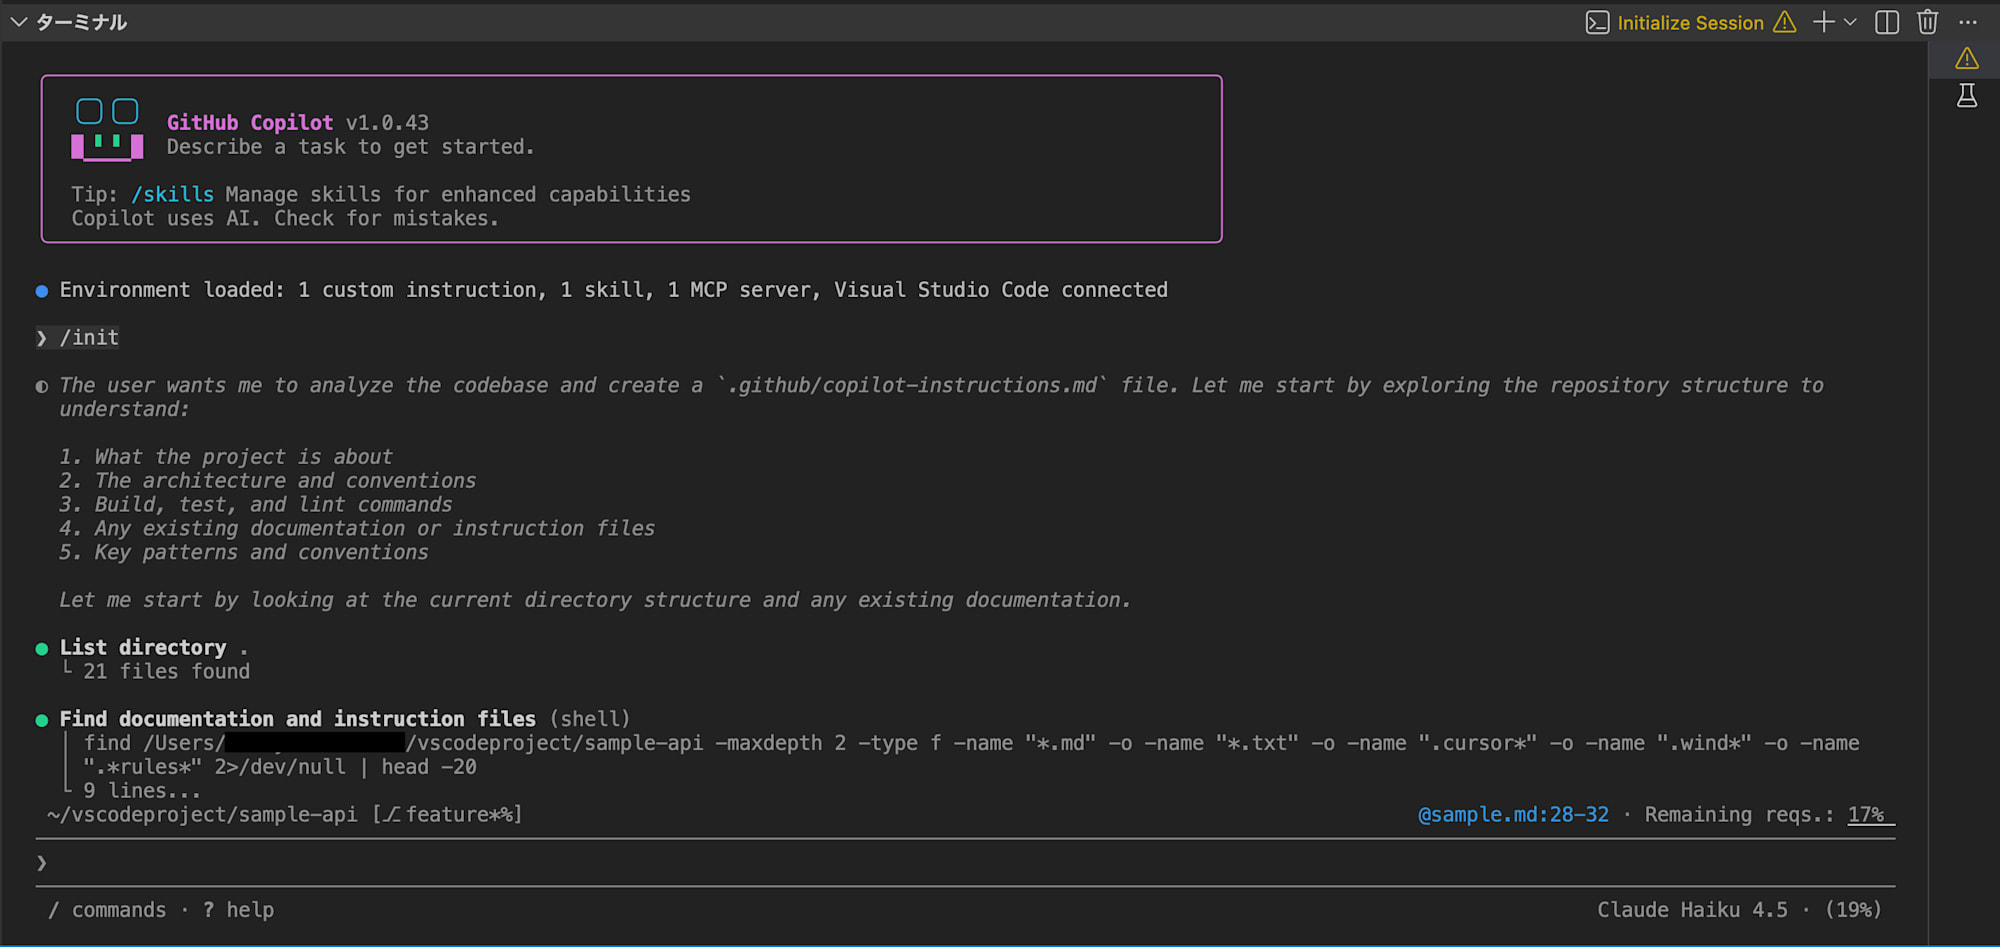Click "Let me start by looking at" line

(595, 600)
